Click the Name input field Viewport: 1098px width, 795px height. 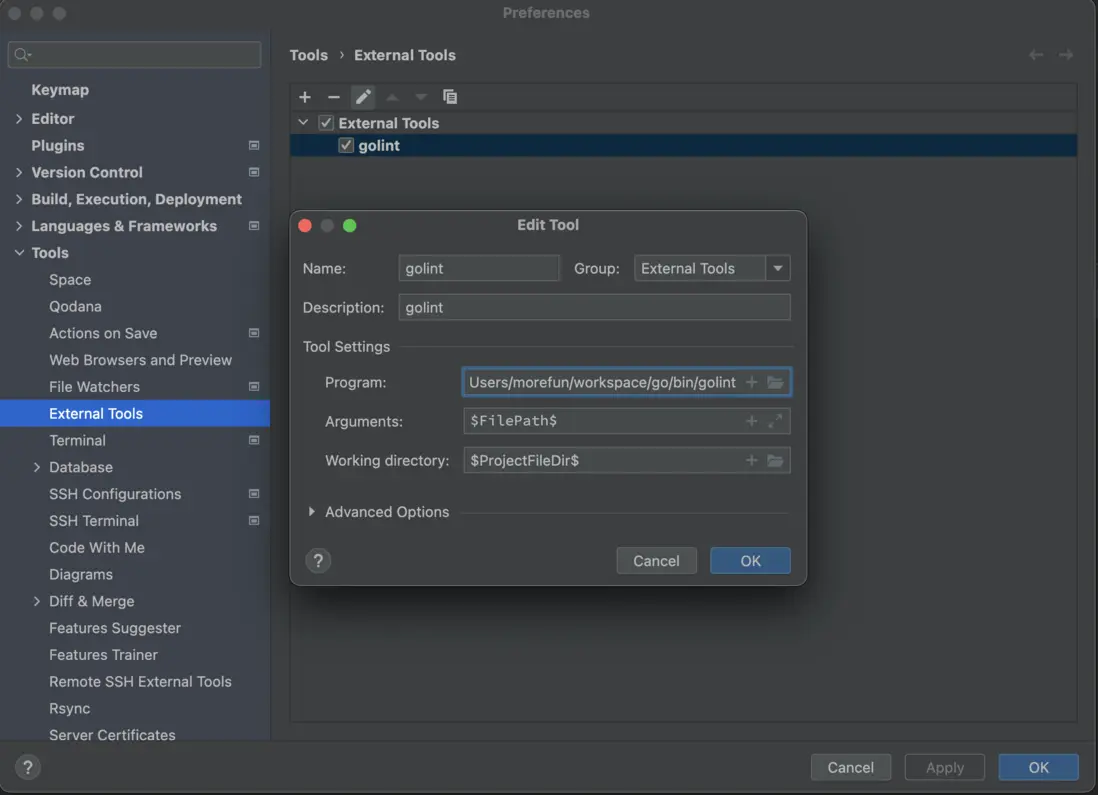pos(479,268)
